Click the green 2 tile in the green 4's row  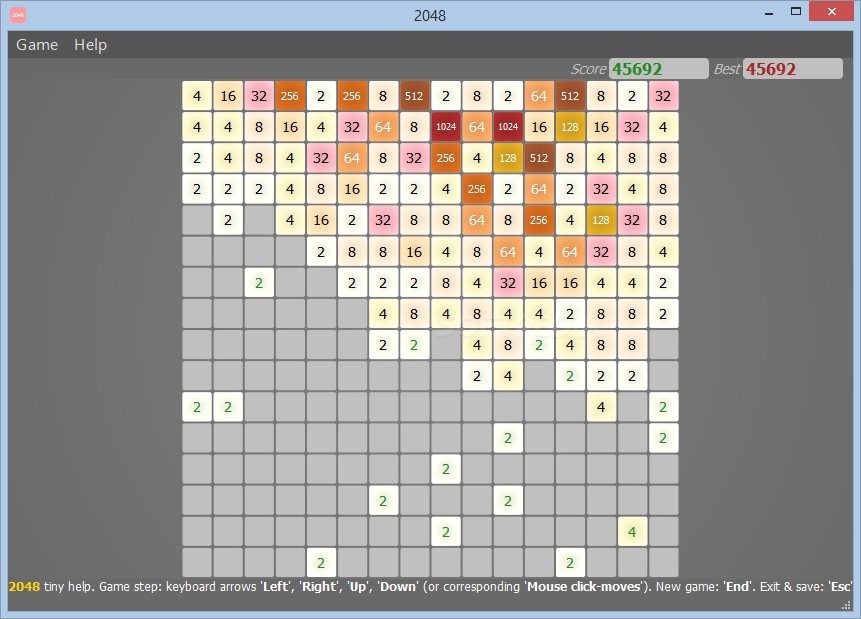pos(445,532)
